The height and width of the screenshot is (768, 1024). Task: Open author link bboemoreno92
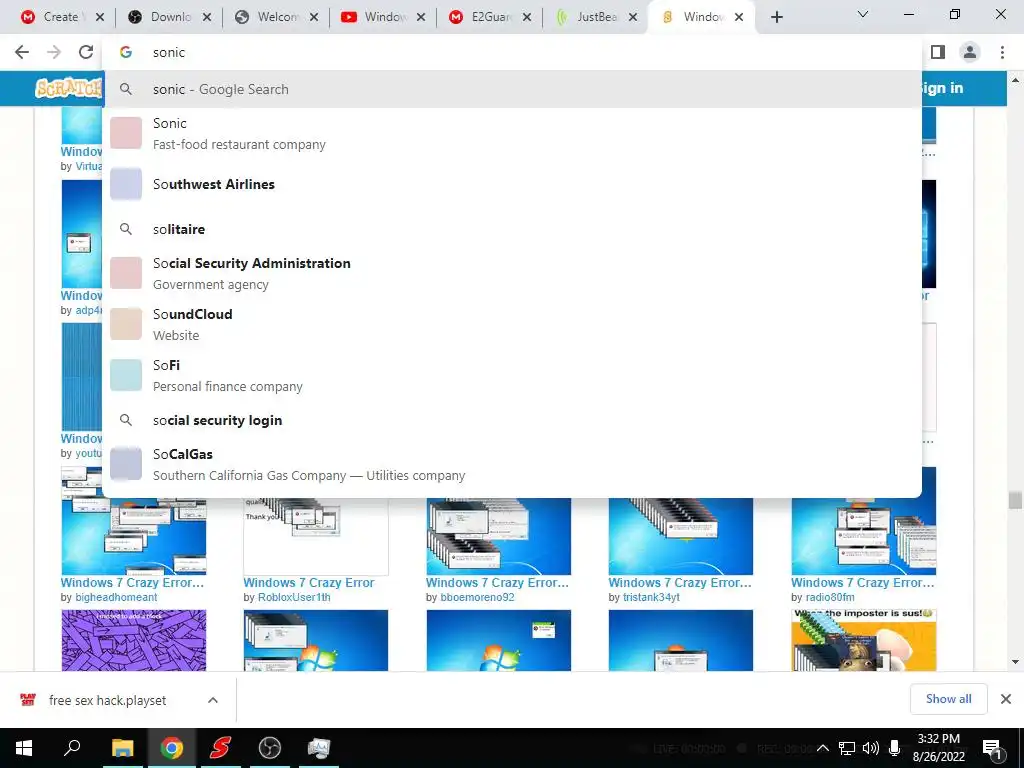[477, 598]
